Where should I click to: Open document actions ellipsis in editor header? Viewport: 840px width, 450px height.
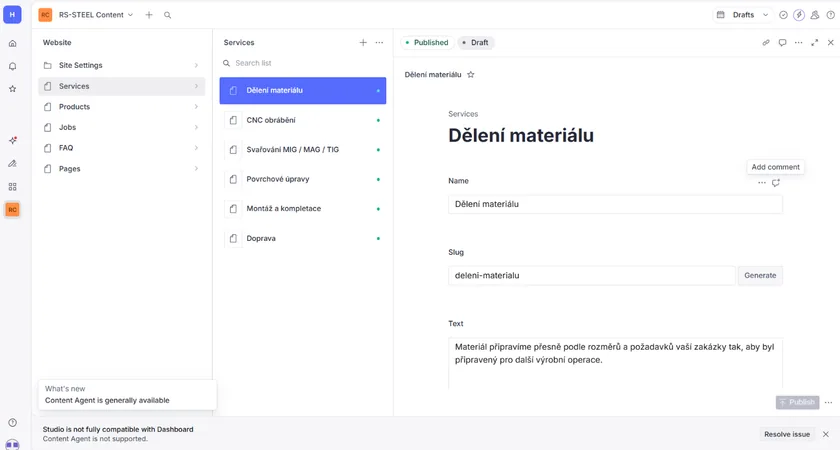798,42
